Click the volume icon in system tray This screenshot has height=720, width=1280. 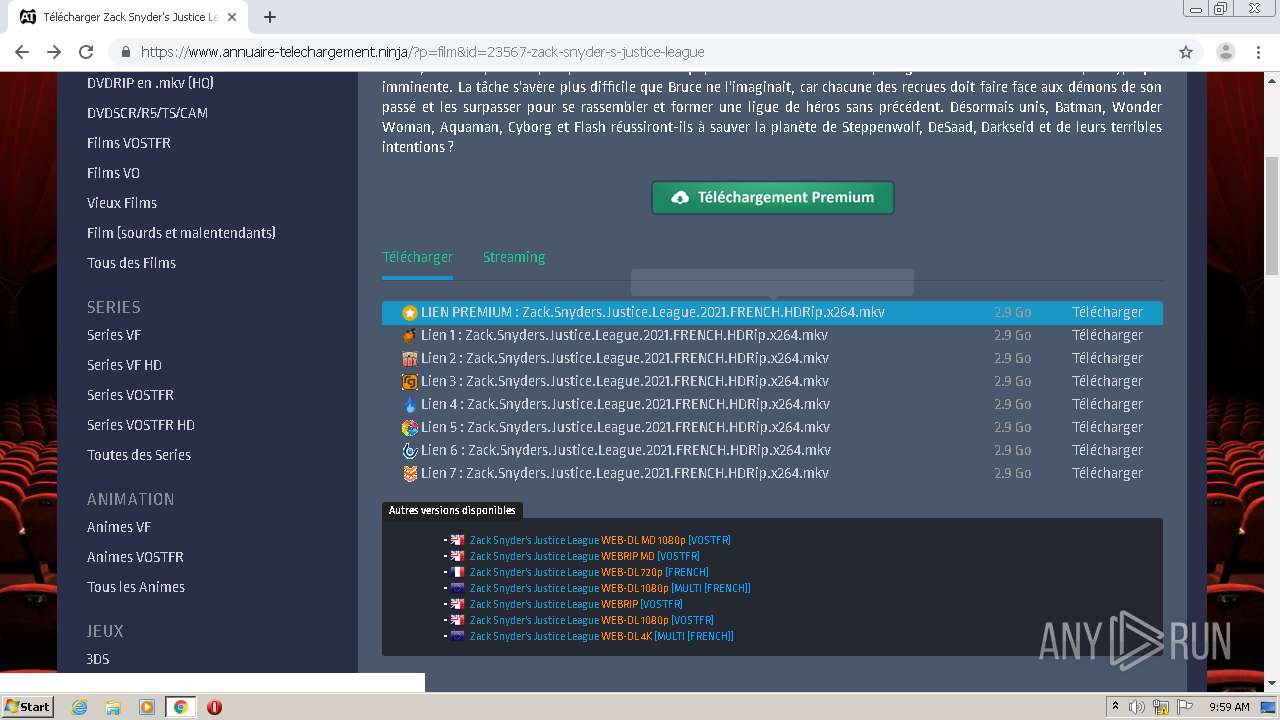point(1137,707)
